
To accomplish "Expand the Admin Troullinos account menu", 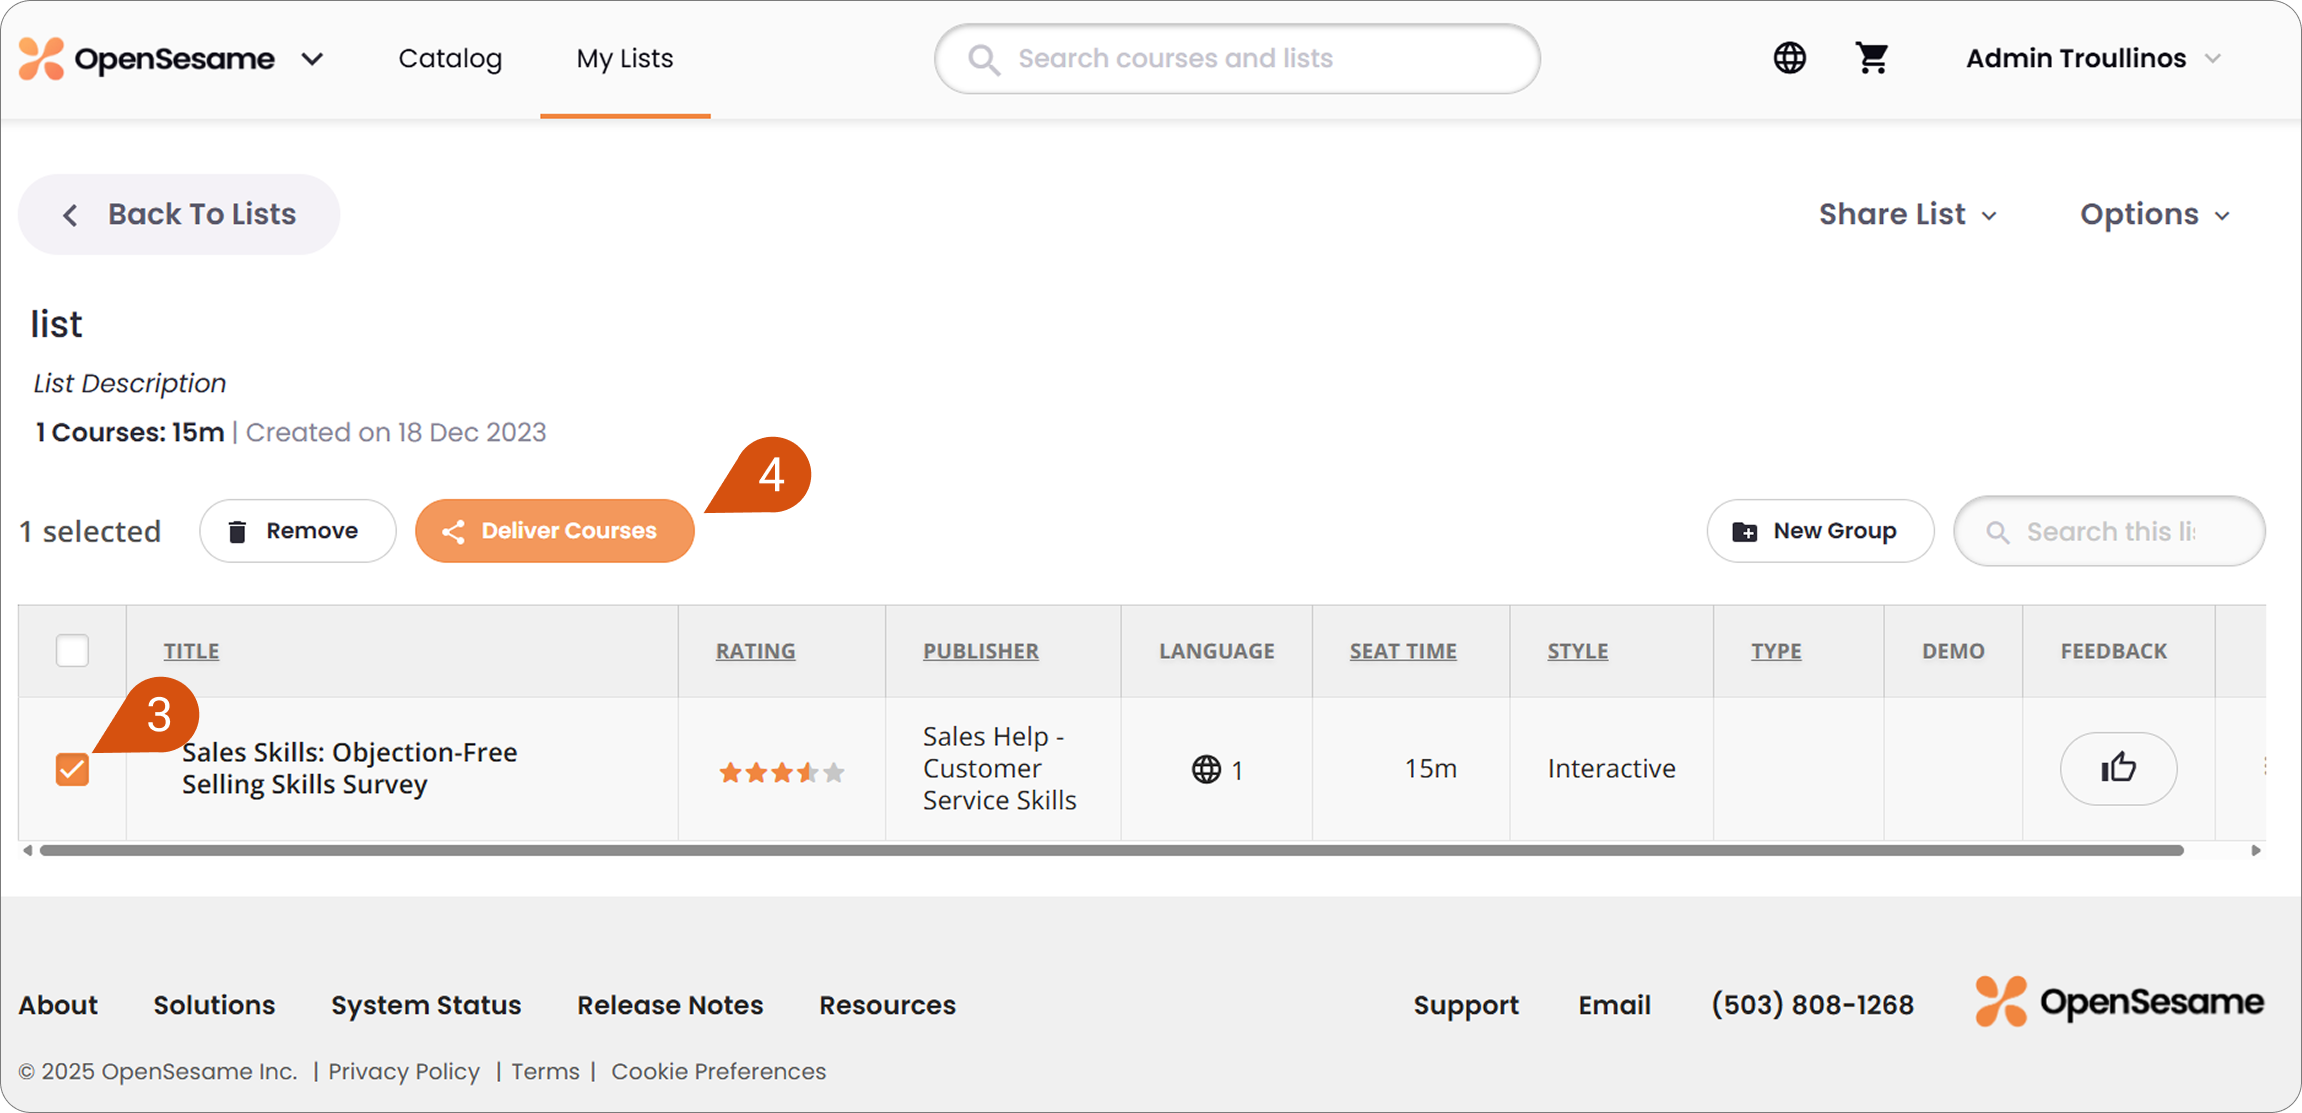I will click(2094, 58).
